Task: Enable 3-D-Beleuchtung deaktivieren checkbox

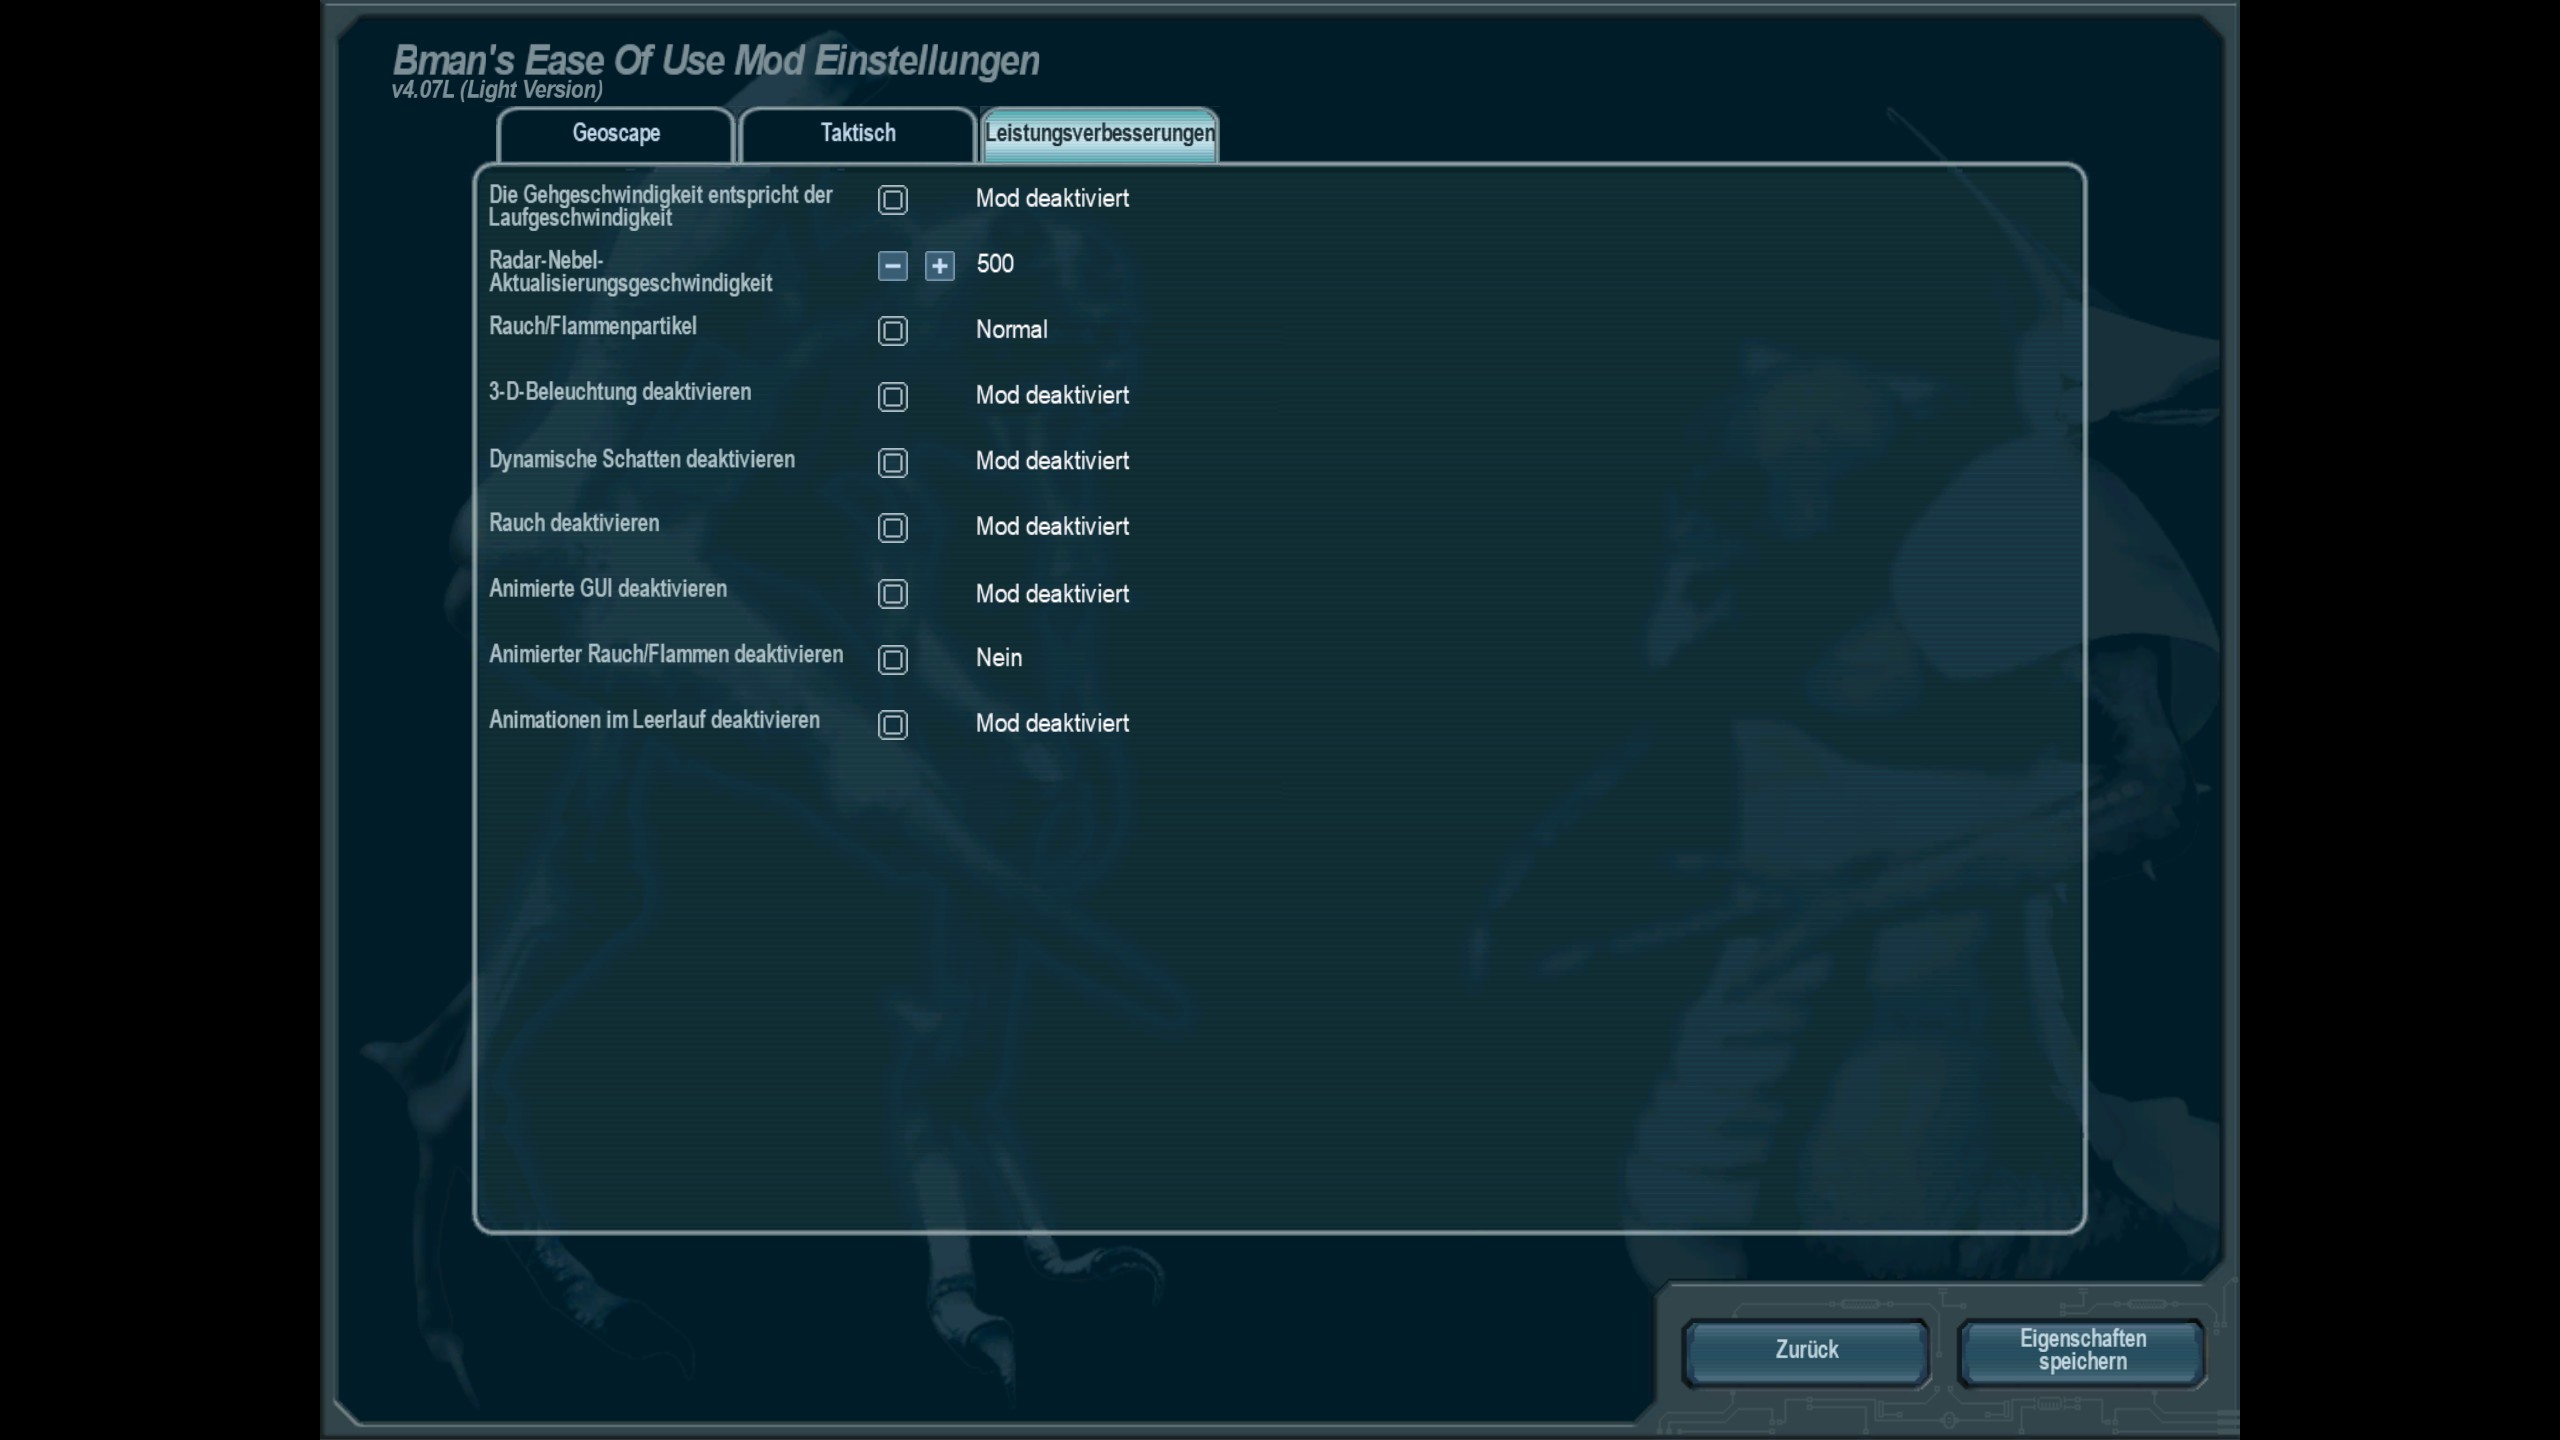Action: coord(892,397)
